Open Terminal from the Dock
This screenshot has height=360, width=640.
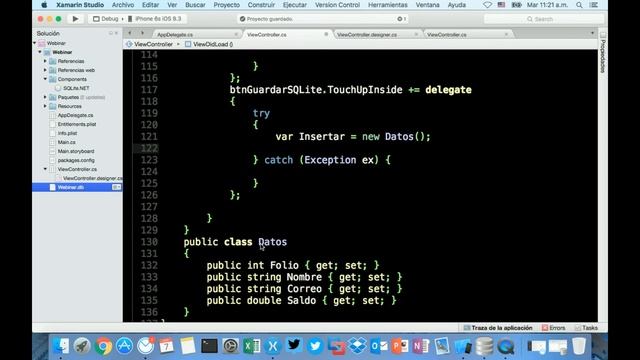click(x=209, y=346)
